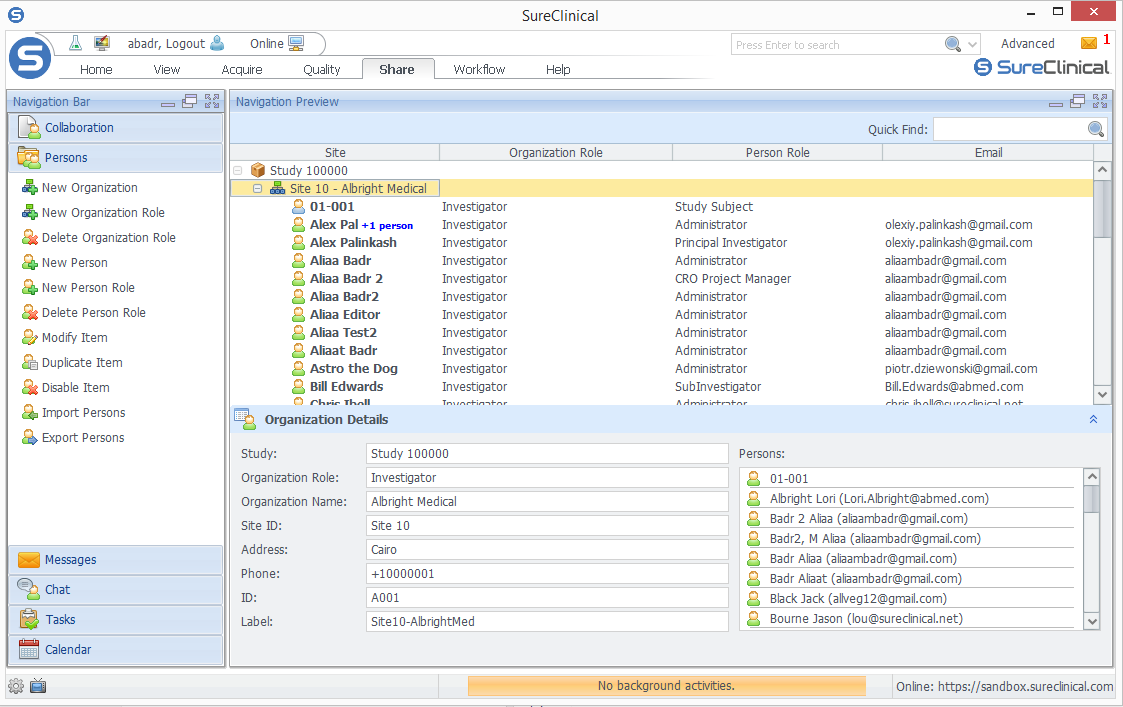Open the search options dropdown arrow
The height and width of the screenshot is (707, 1123).
tap(972, 44)
